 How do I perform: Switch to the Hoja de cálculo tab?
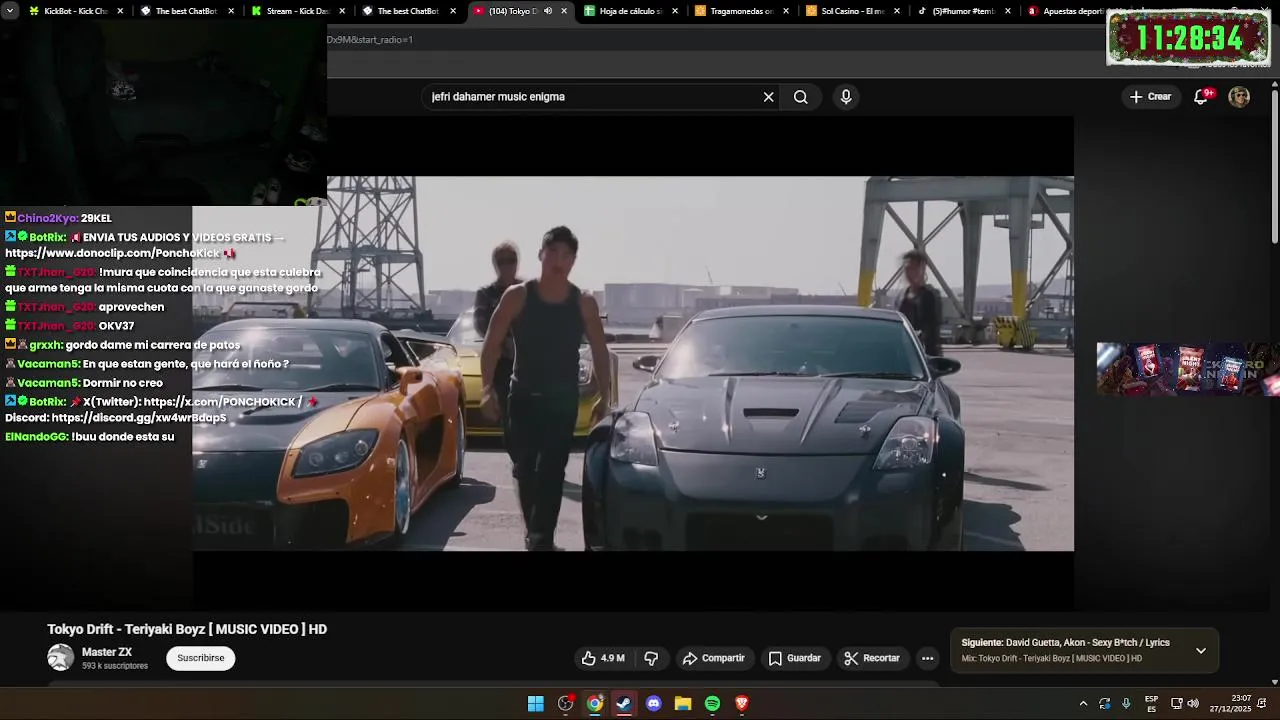(x=631, y=11)
